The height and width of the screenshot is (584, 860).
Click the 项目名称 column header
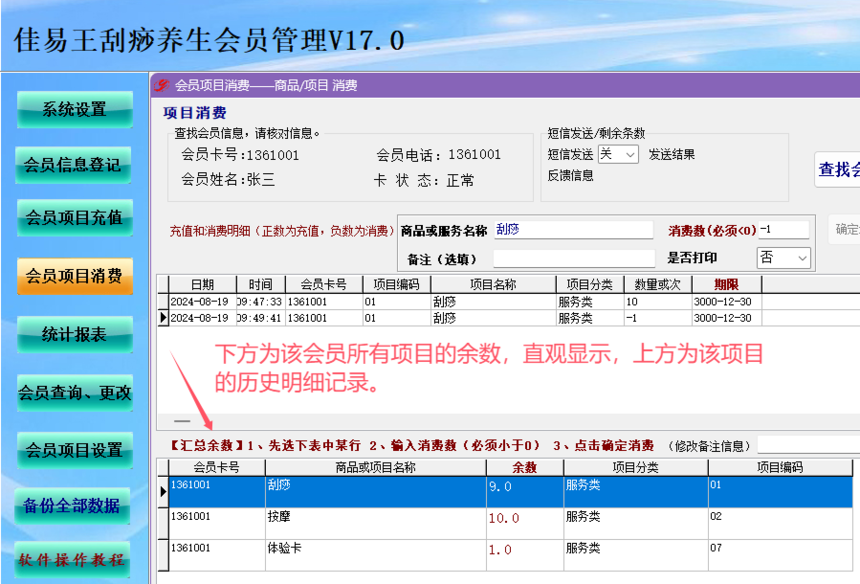(x=493, y=285)
